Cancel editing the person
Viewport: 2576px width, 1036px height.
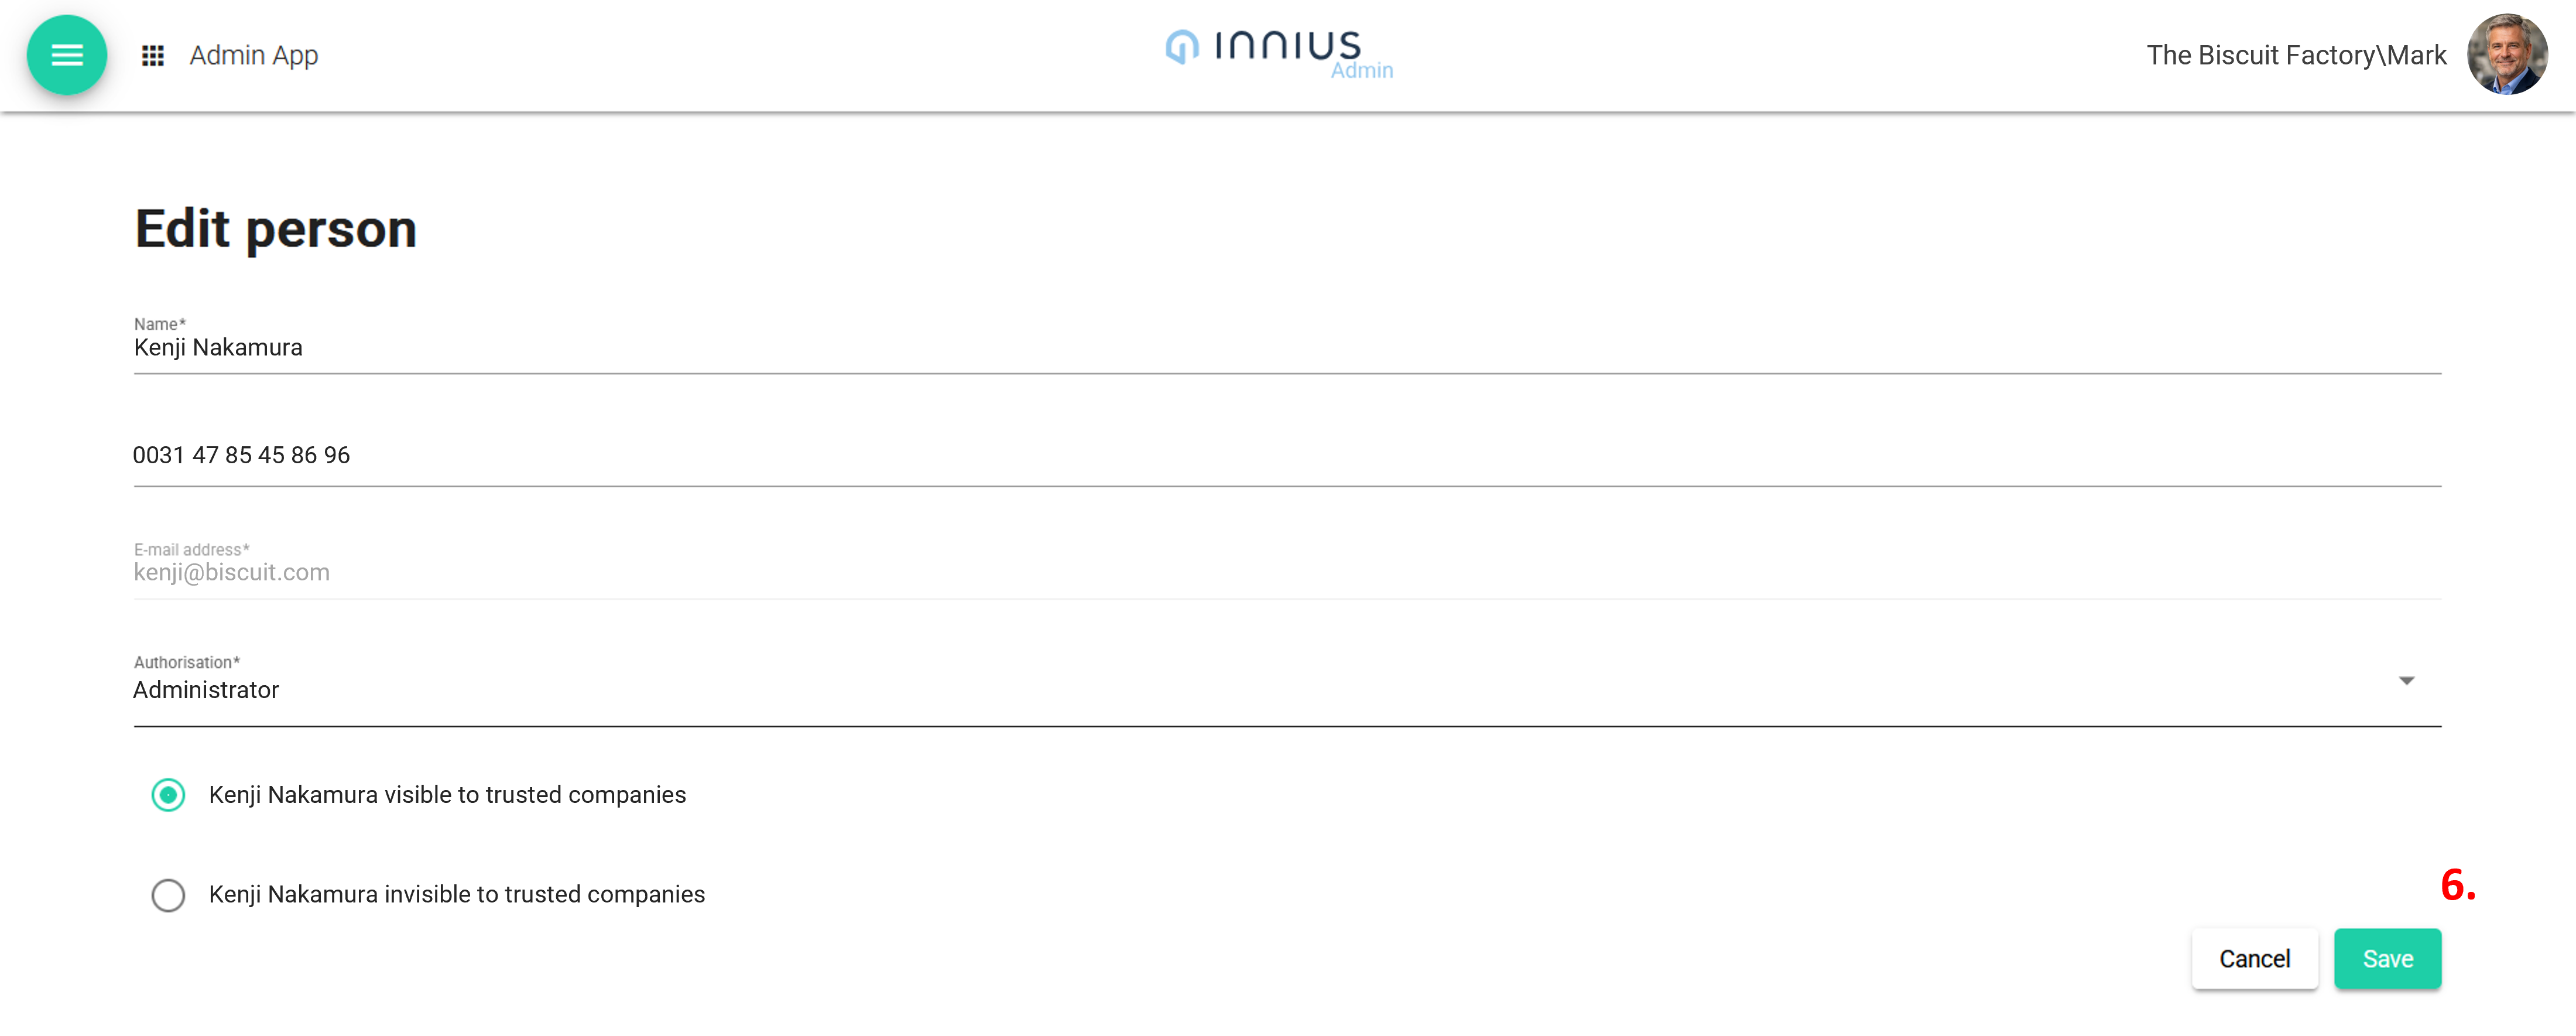click(2254, 959)
